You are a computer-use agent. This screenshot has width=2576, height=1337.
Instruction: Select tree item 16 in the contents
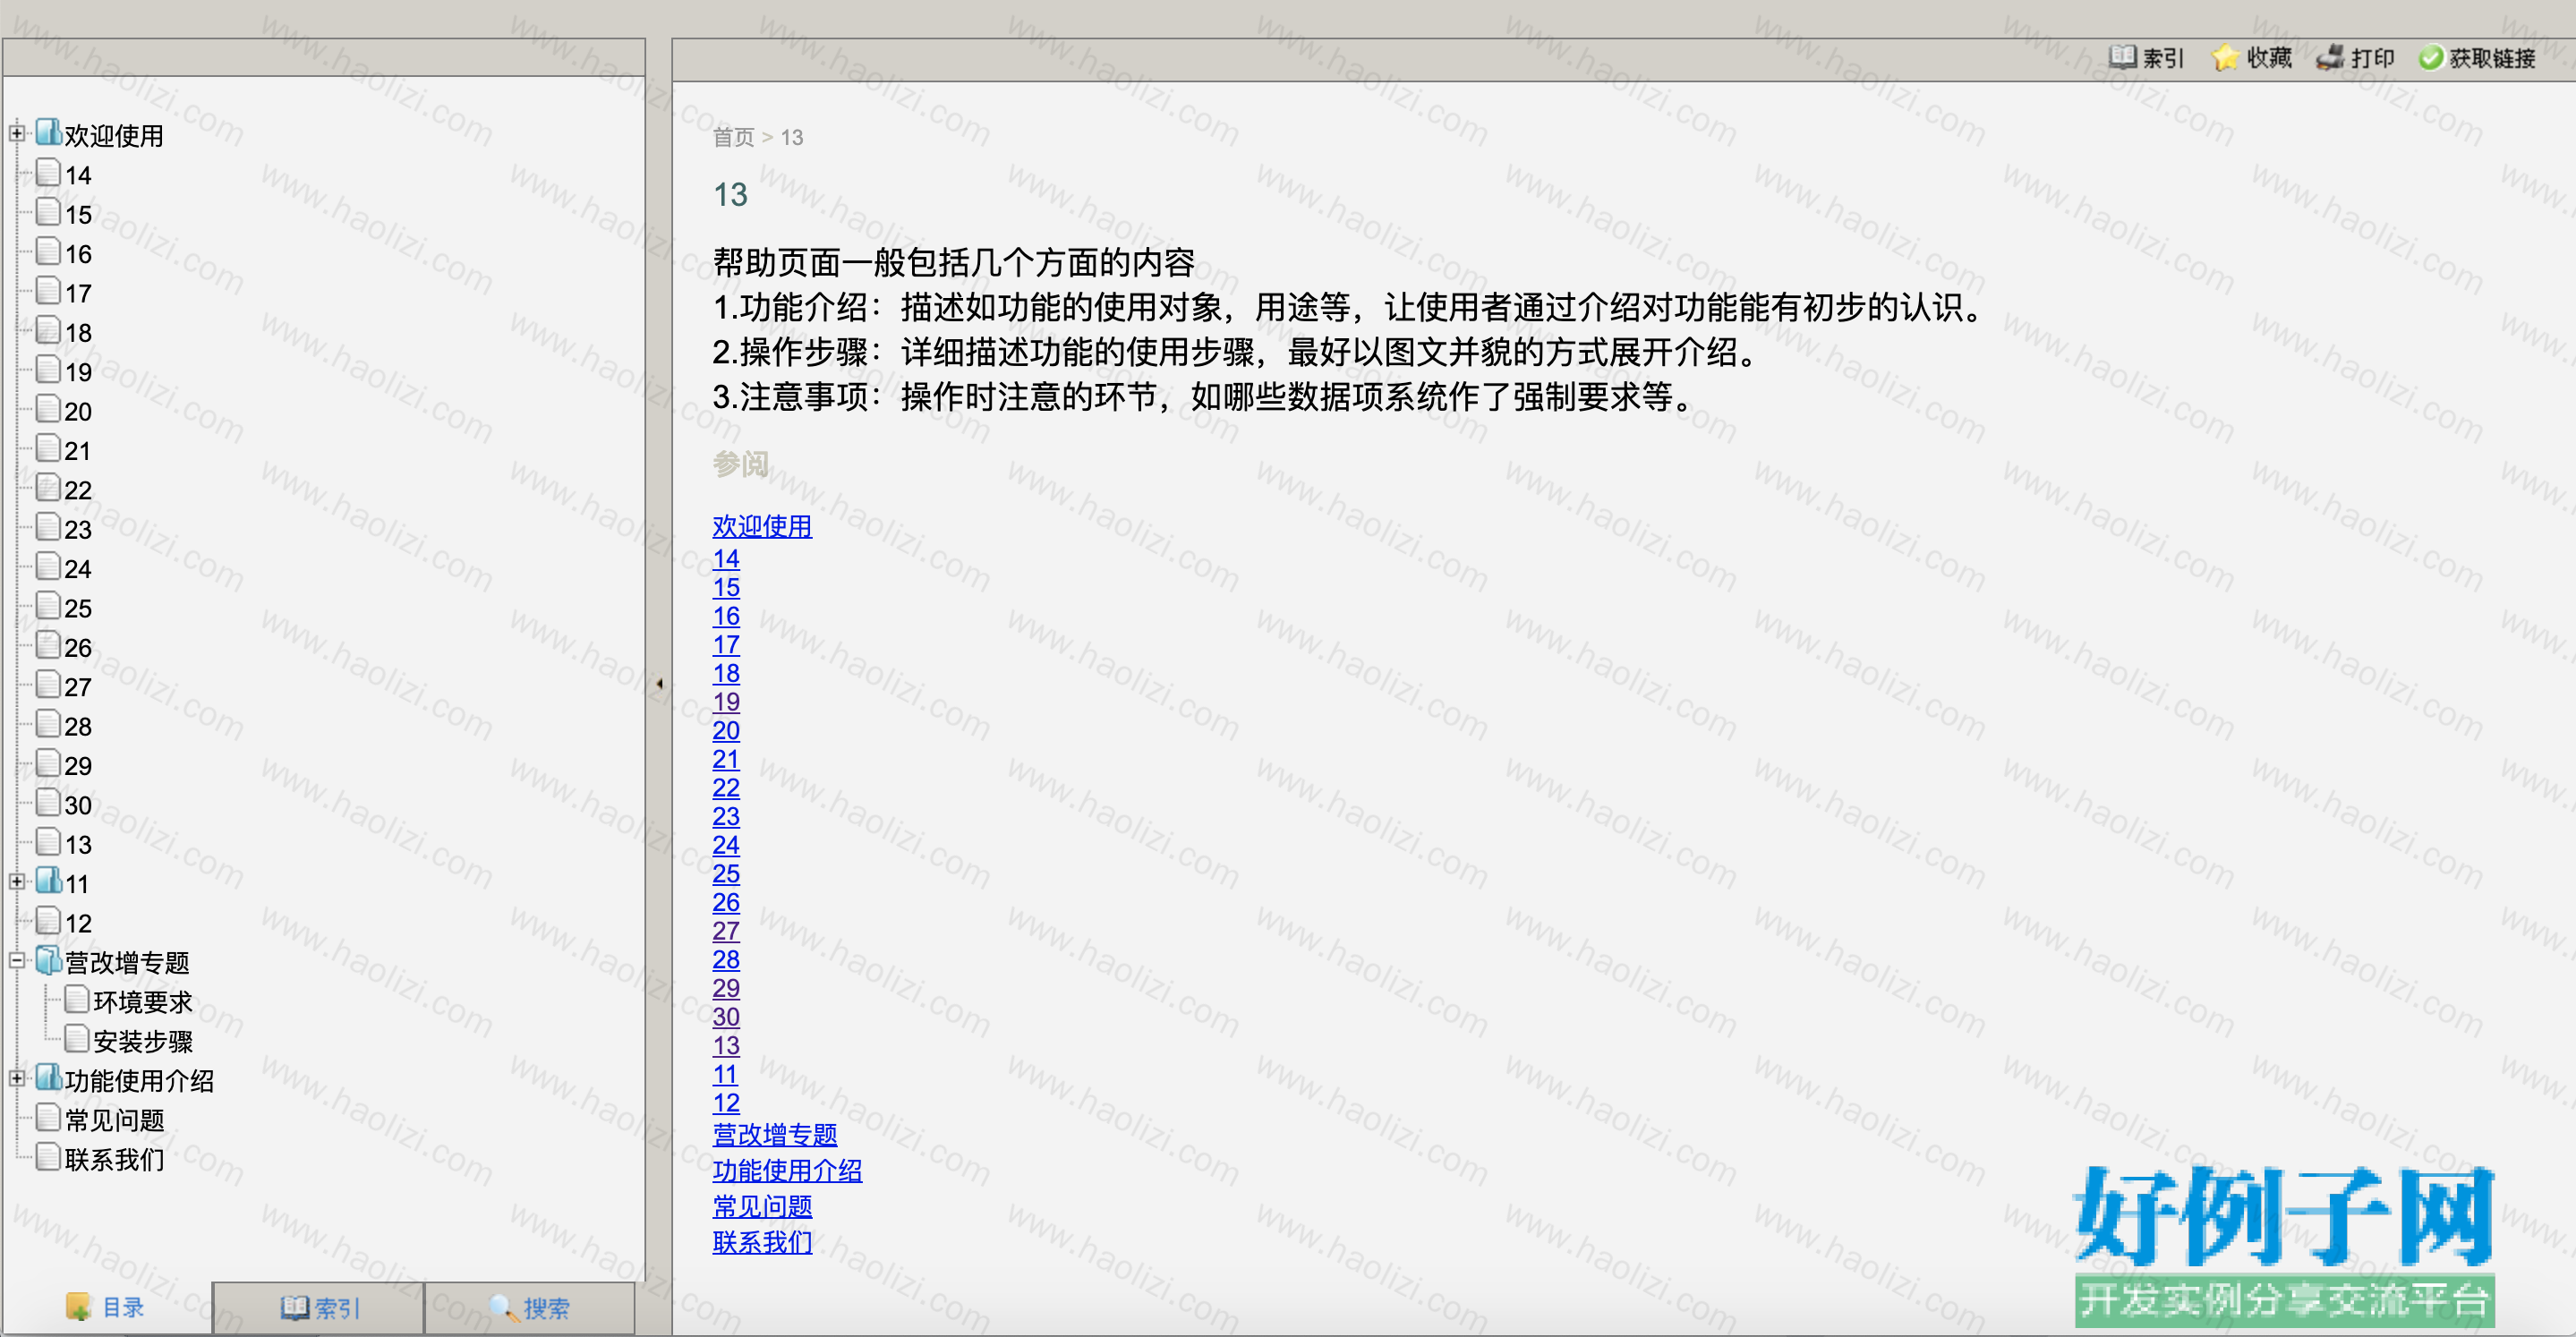(x=78, y=253)
